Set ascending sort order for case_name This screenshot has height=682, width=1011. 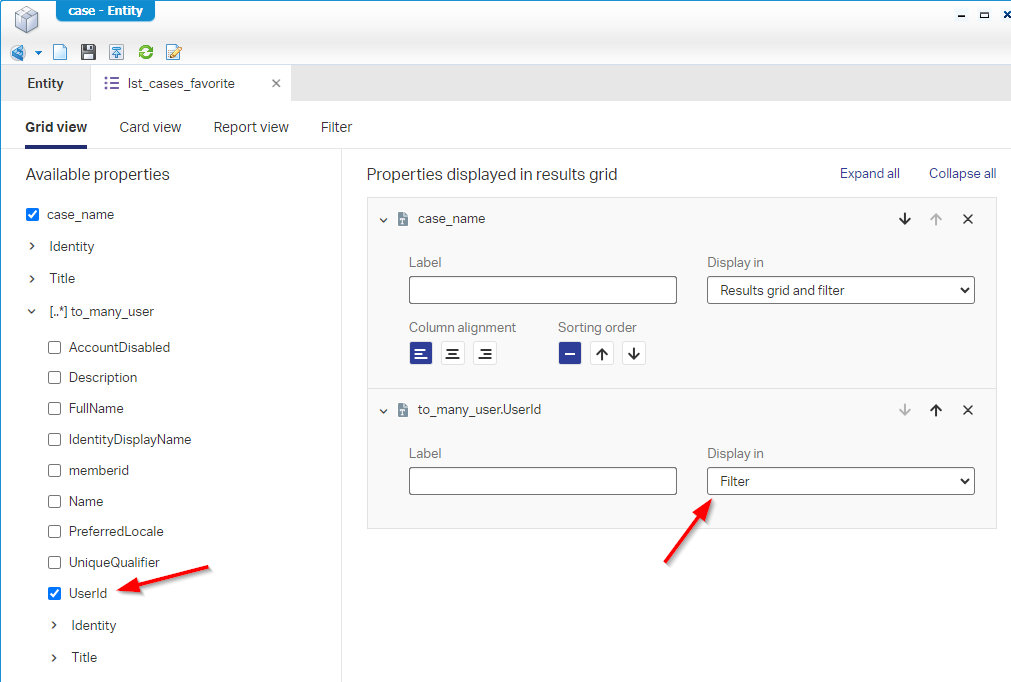pyautogui.click(x=601, y=353)
